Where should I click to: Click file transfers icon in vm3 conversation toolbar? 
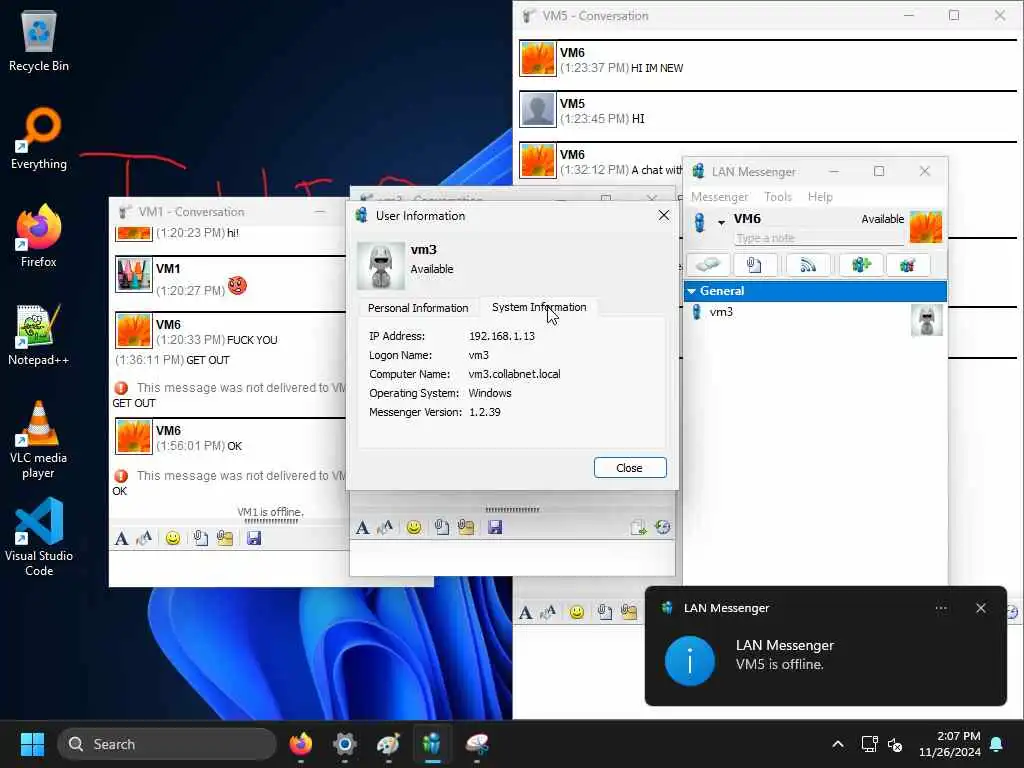pos(638,527)
